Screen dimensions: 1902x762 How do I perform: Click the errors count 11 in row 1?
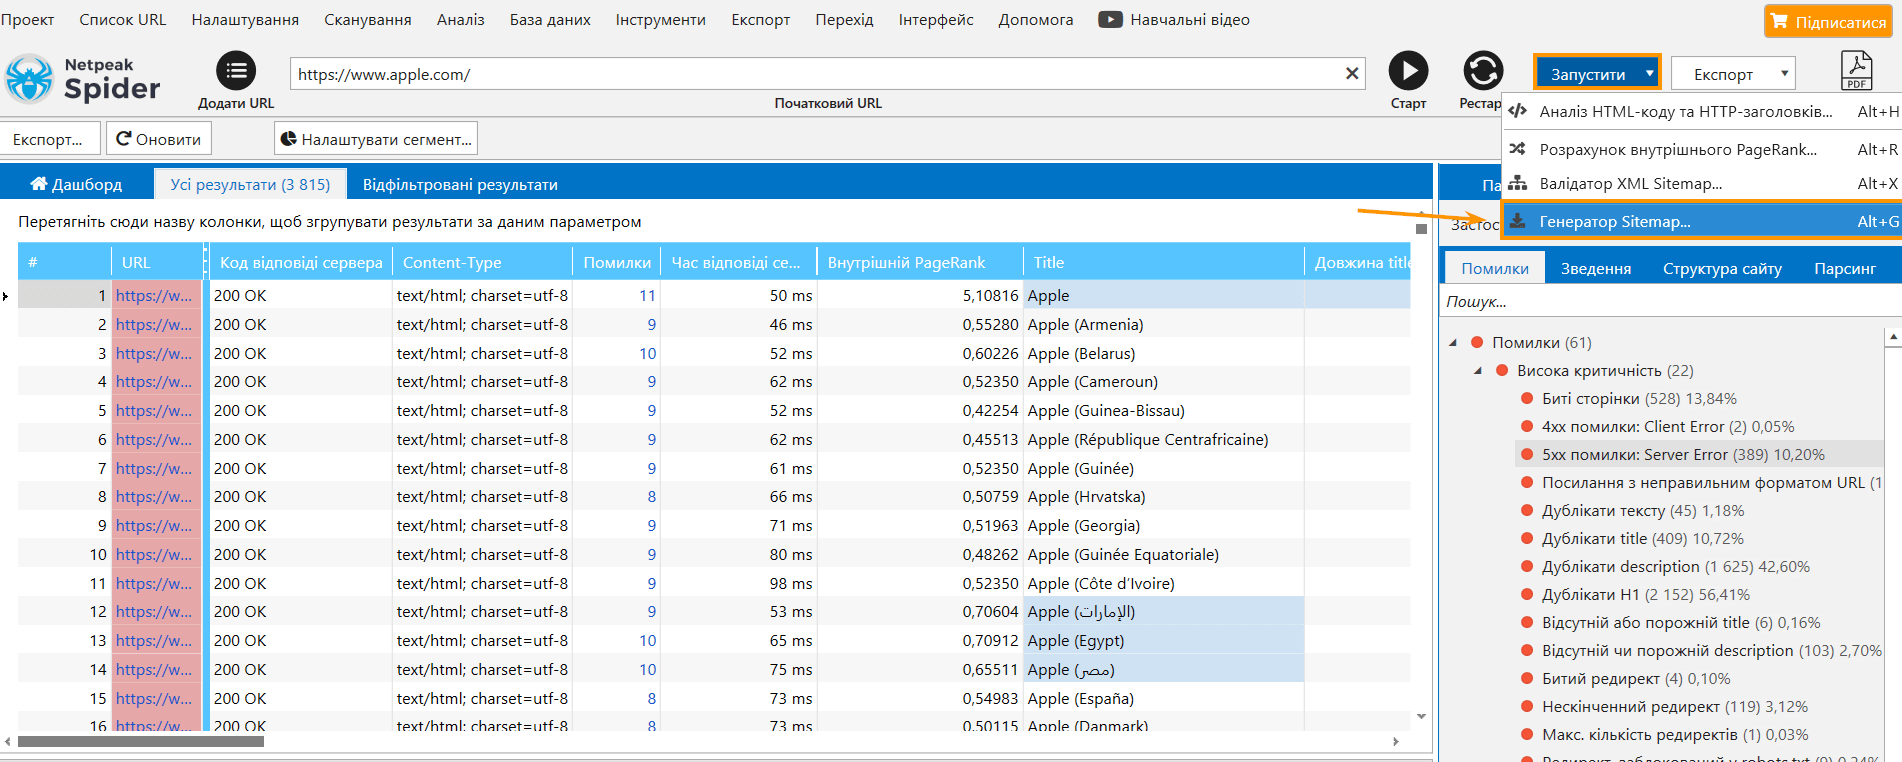[647, 295]
